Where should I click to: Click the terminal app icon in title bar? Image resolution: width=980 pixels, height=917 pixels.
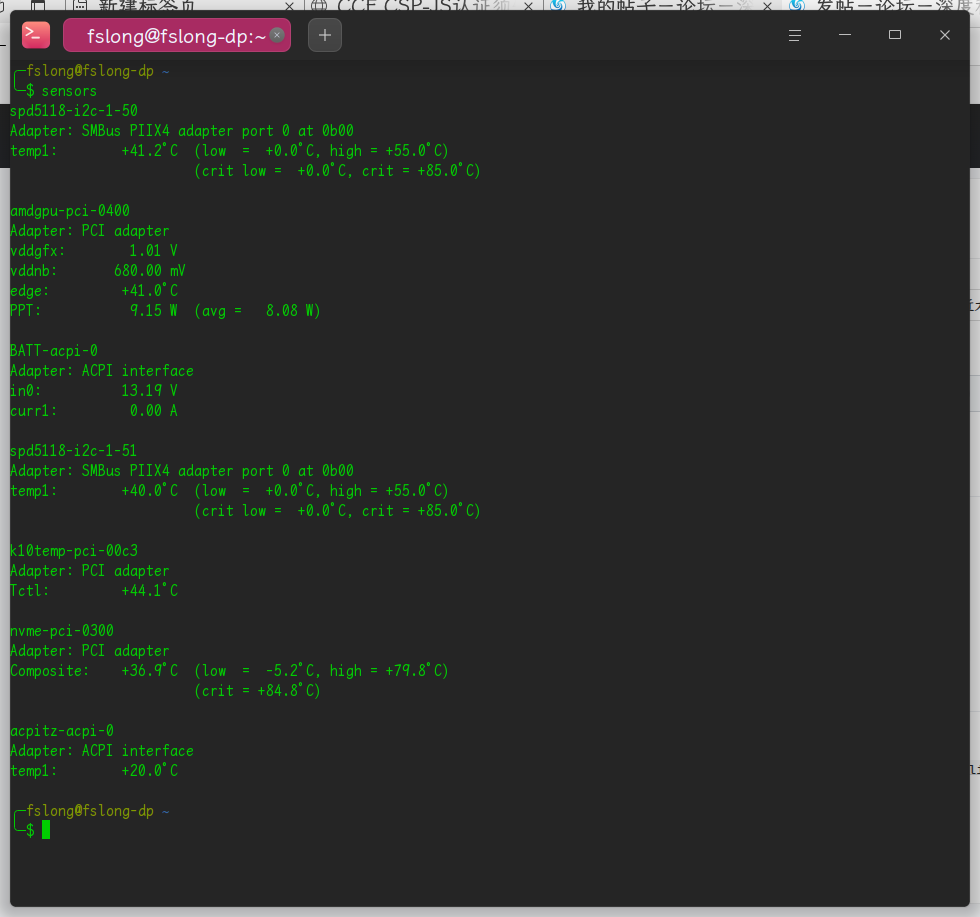coord(36,35)
